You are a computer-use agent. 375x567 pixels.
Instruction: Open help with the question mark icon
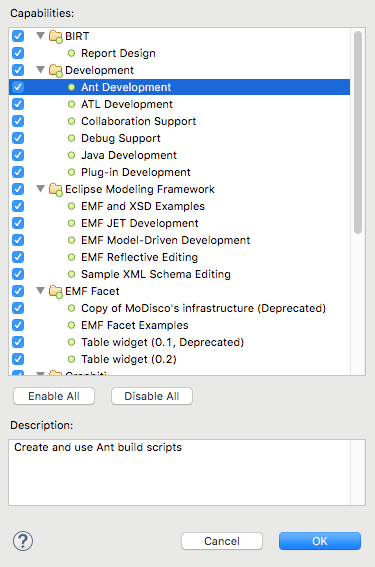23,541
